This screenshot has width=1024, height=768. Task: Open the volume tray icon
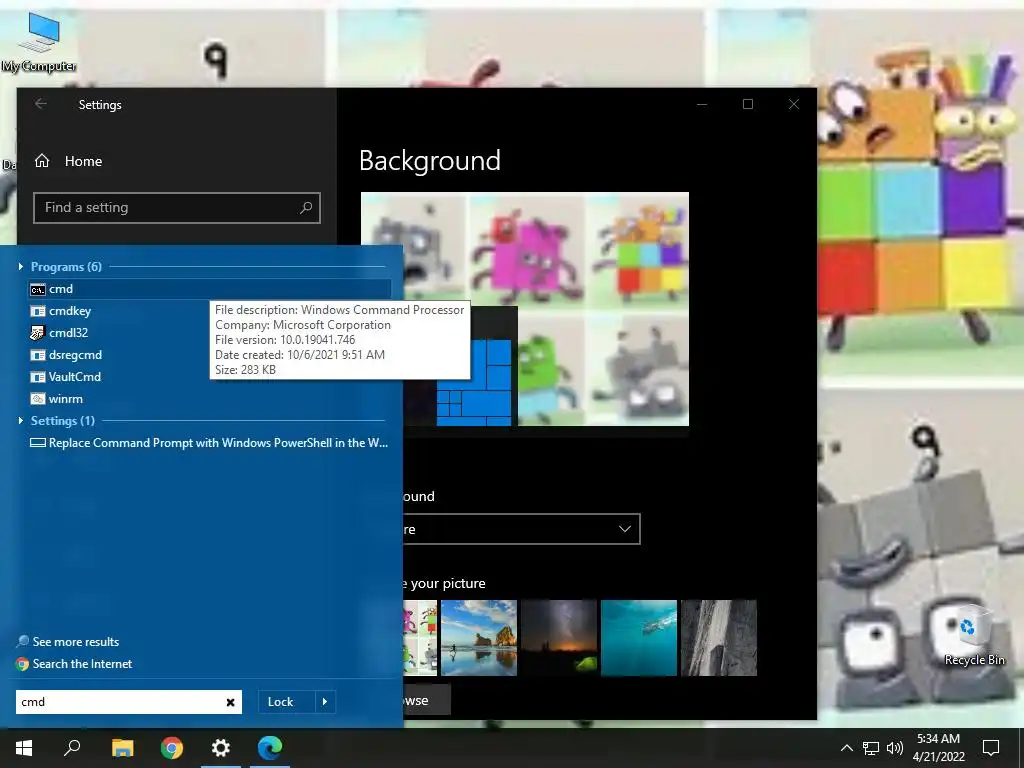[895, 748]
